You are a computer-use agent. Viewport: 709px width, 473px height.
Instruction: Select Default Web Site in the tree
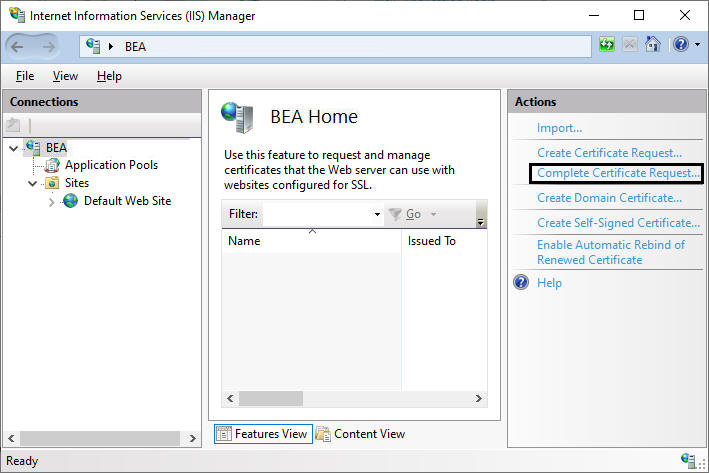tap(128, 201)
